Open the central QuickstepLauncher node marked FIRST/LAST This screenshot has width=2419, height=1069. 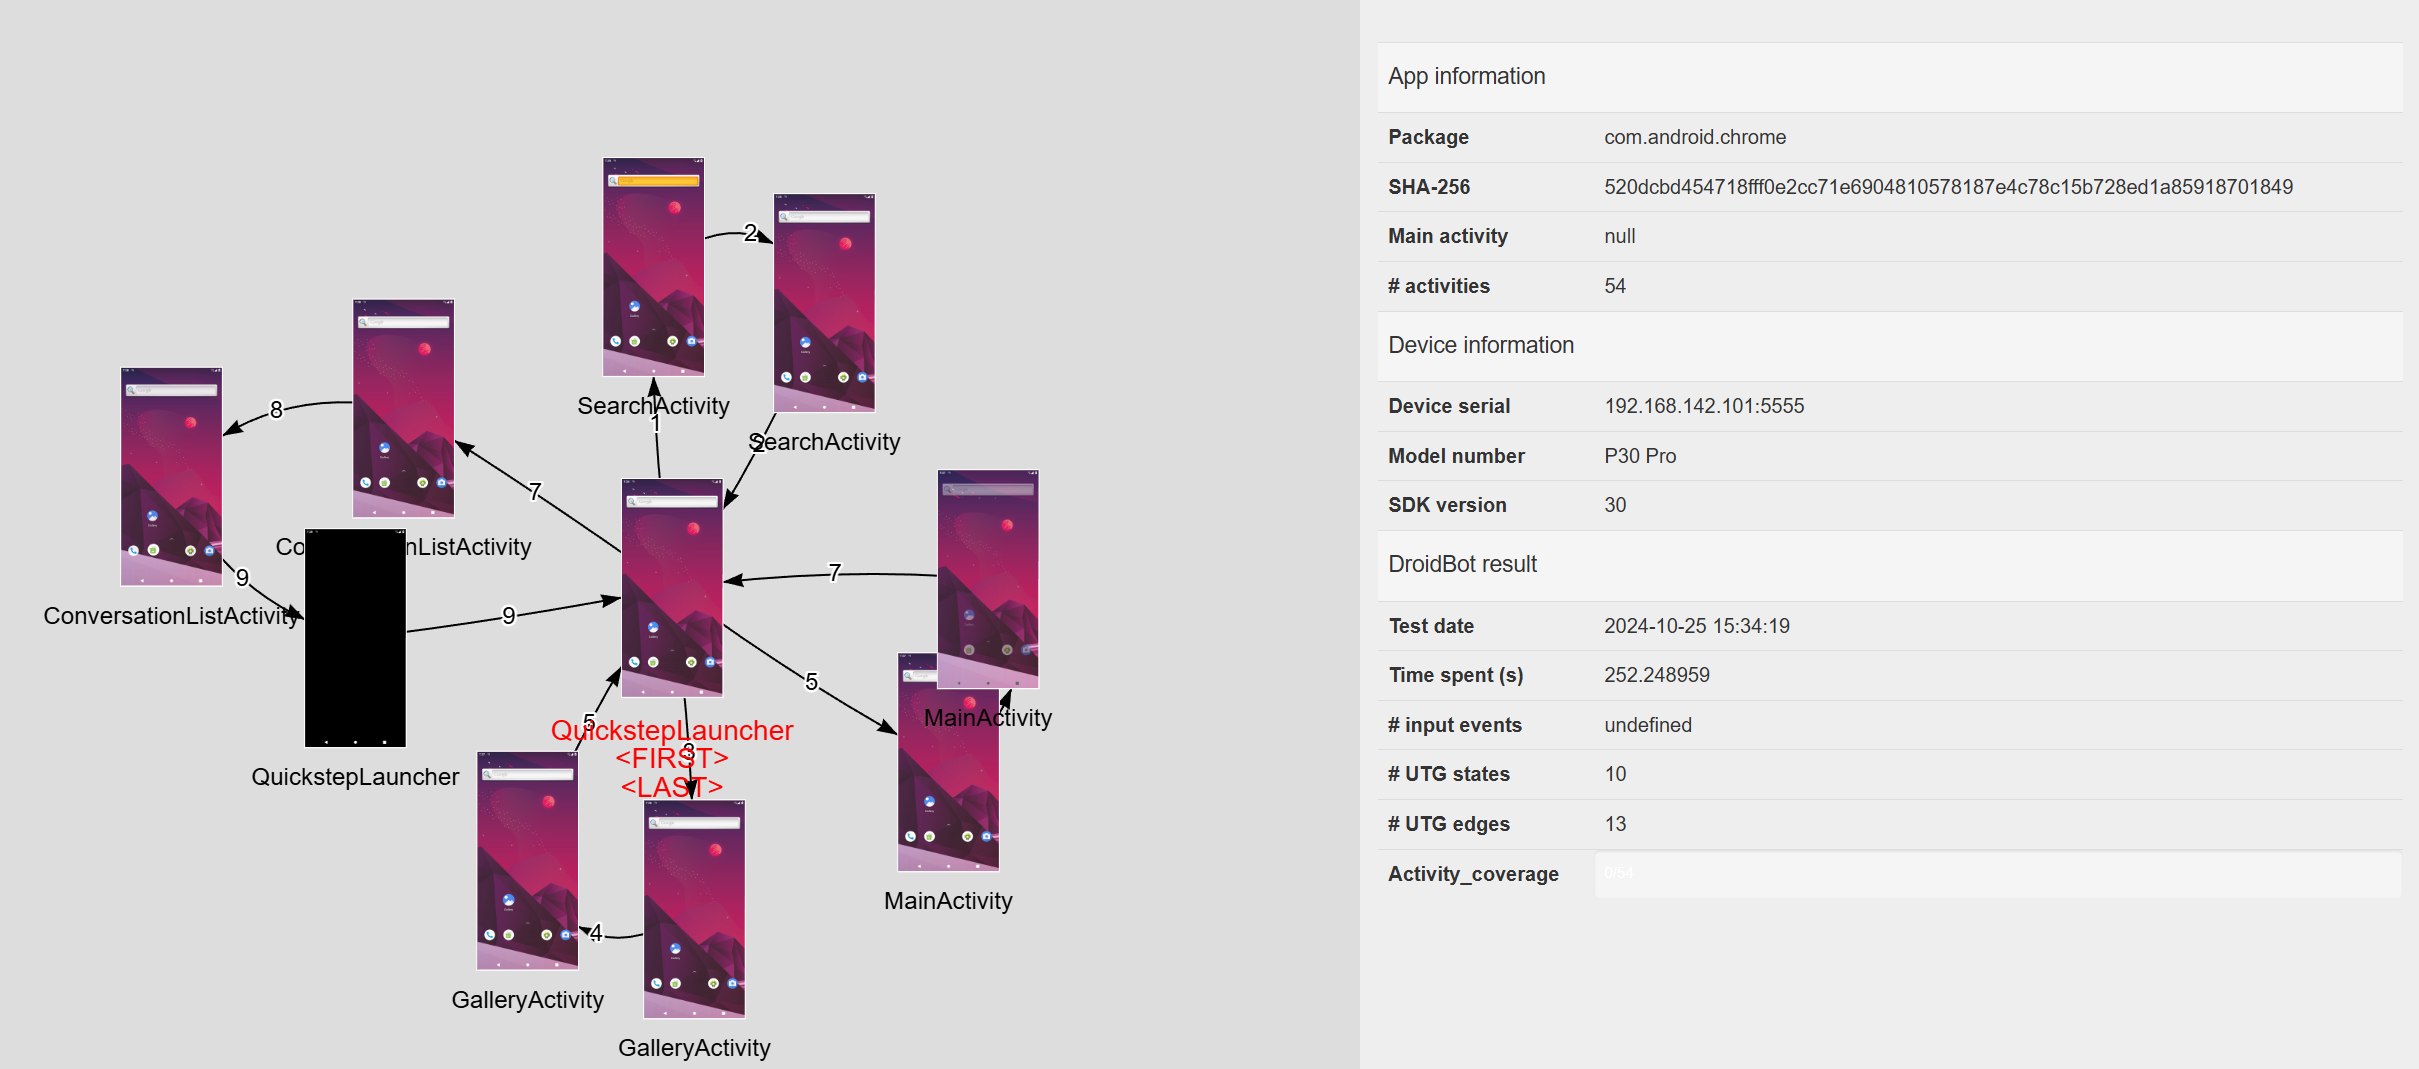pyautogui.click(x=671, y=587)
